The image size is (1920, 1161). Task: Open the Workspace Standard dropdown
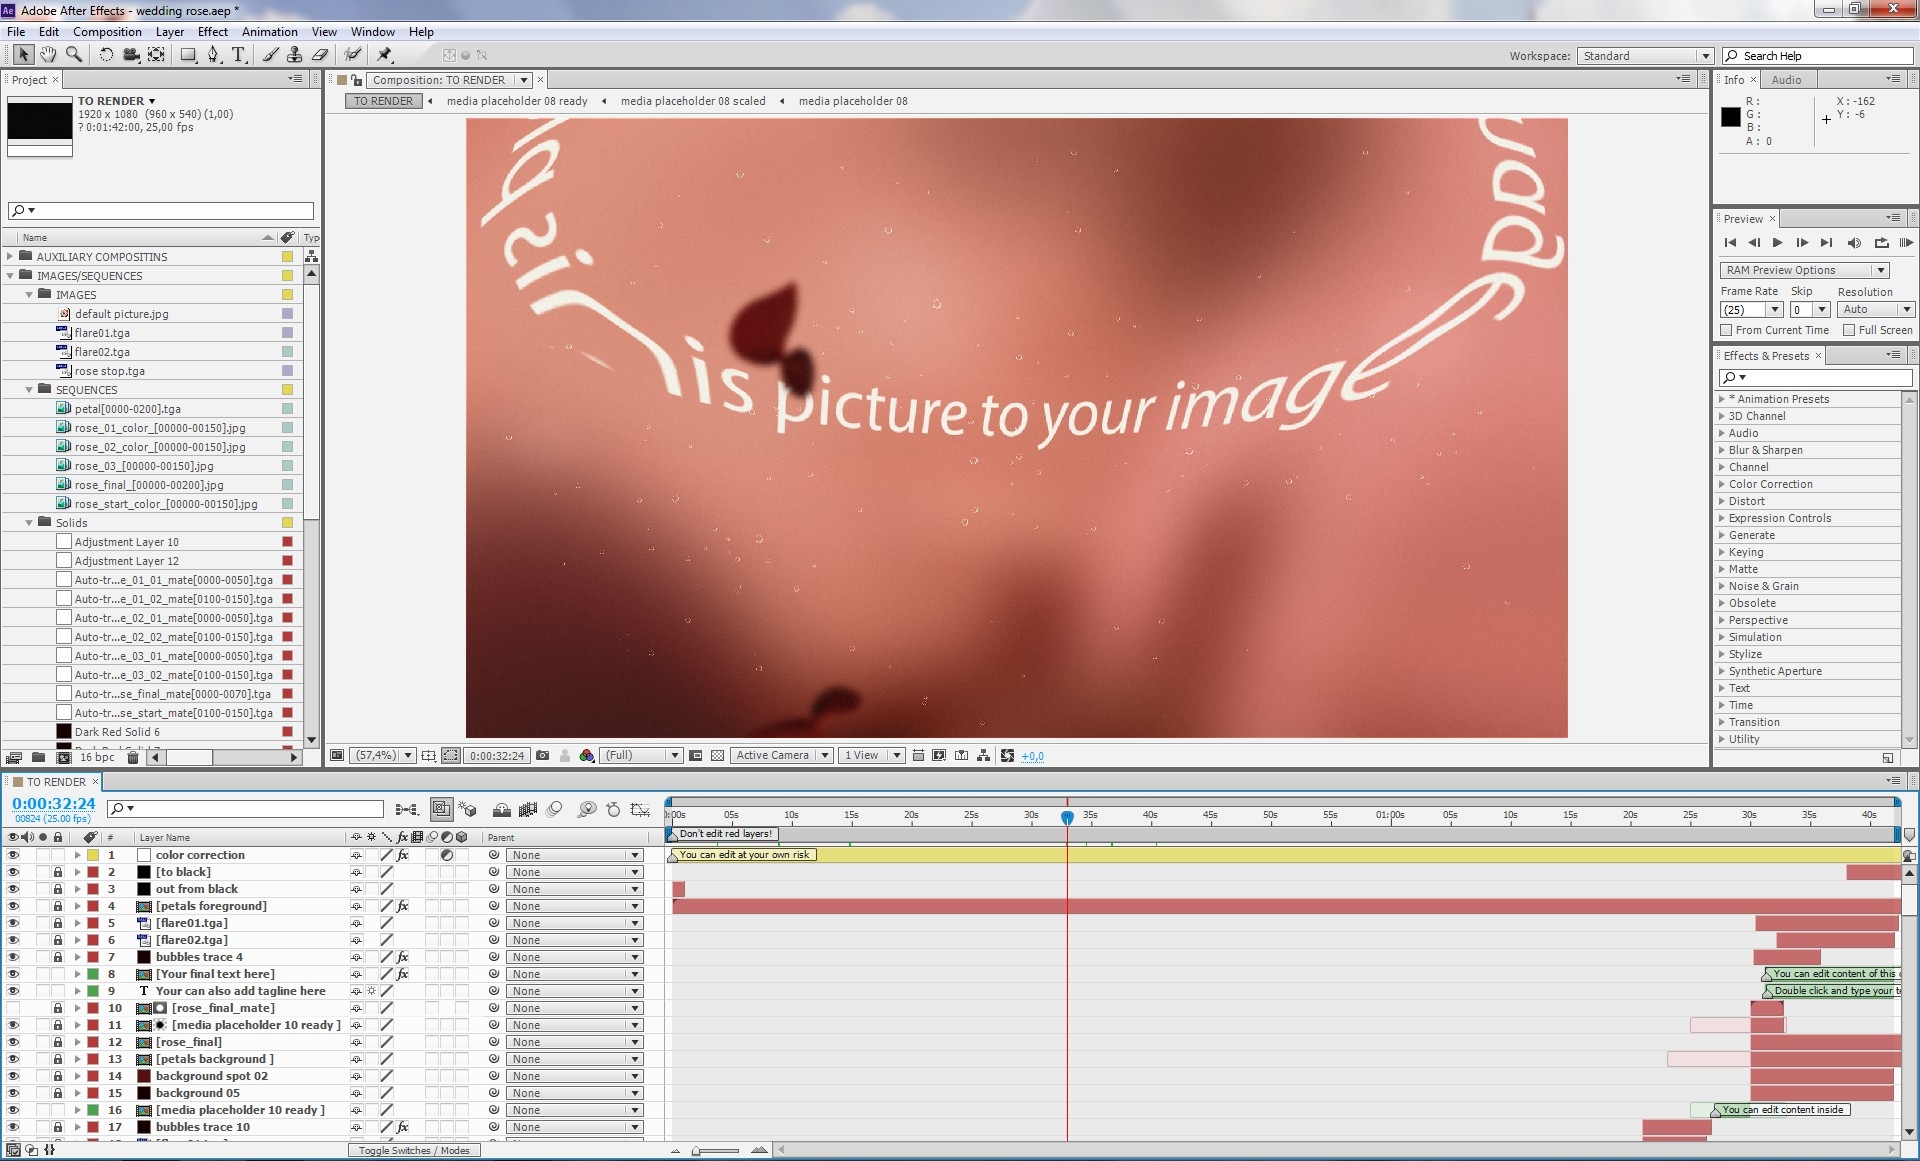pyautogui.click(x=1646, y=56)
